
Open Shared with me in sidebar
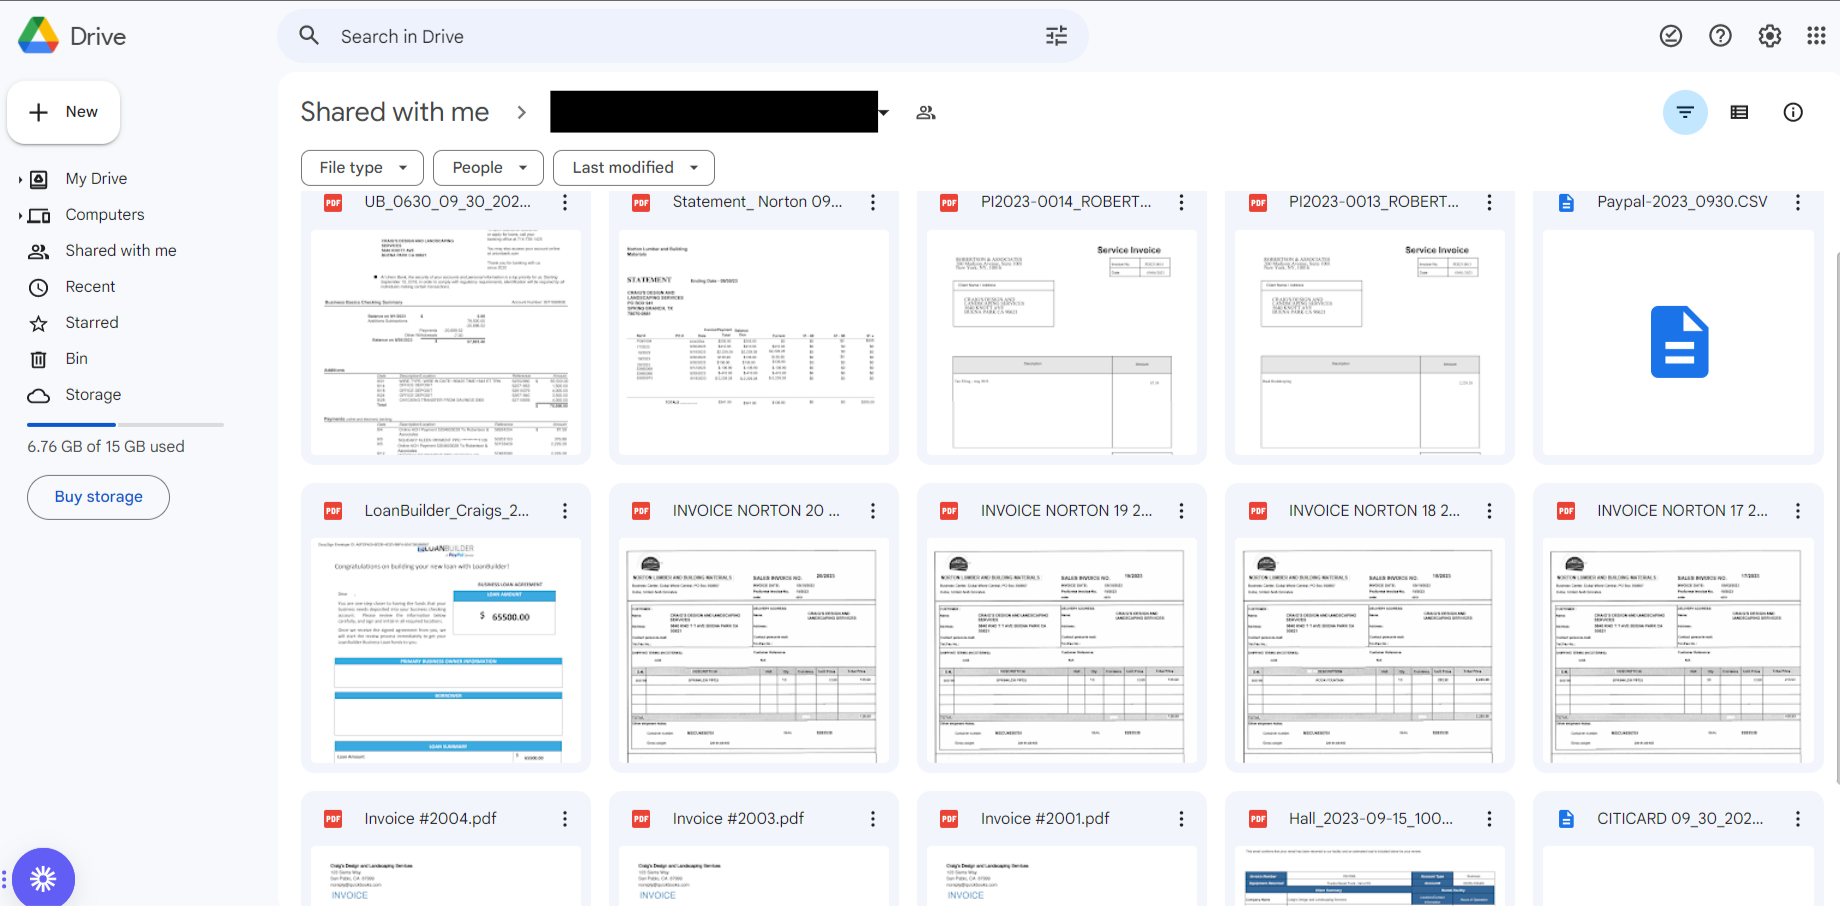pos(121,251)
